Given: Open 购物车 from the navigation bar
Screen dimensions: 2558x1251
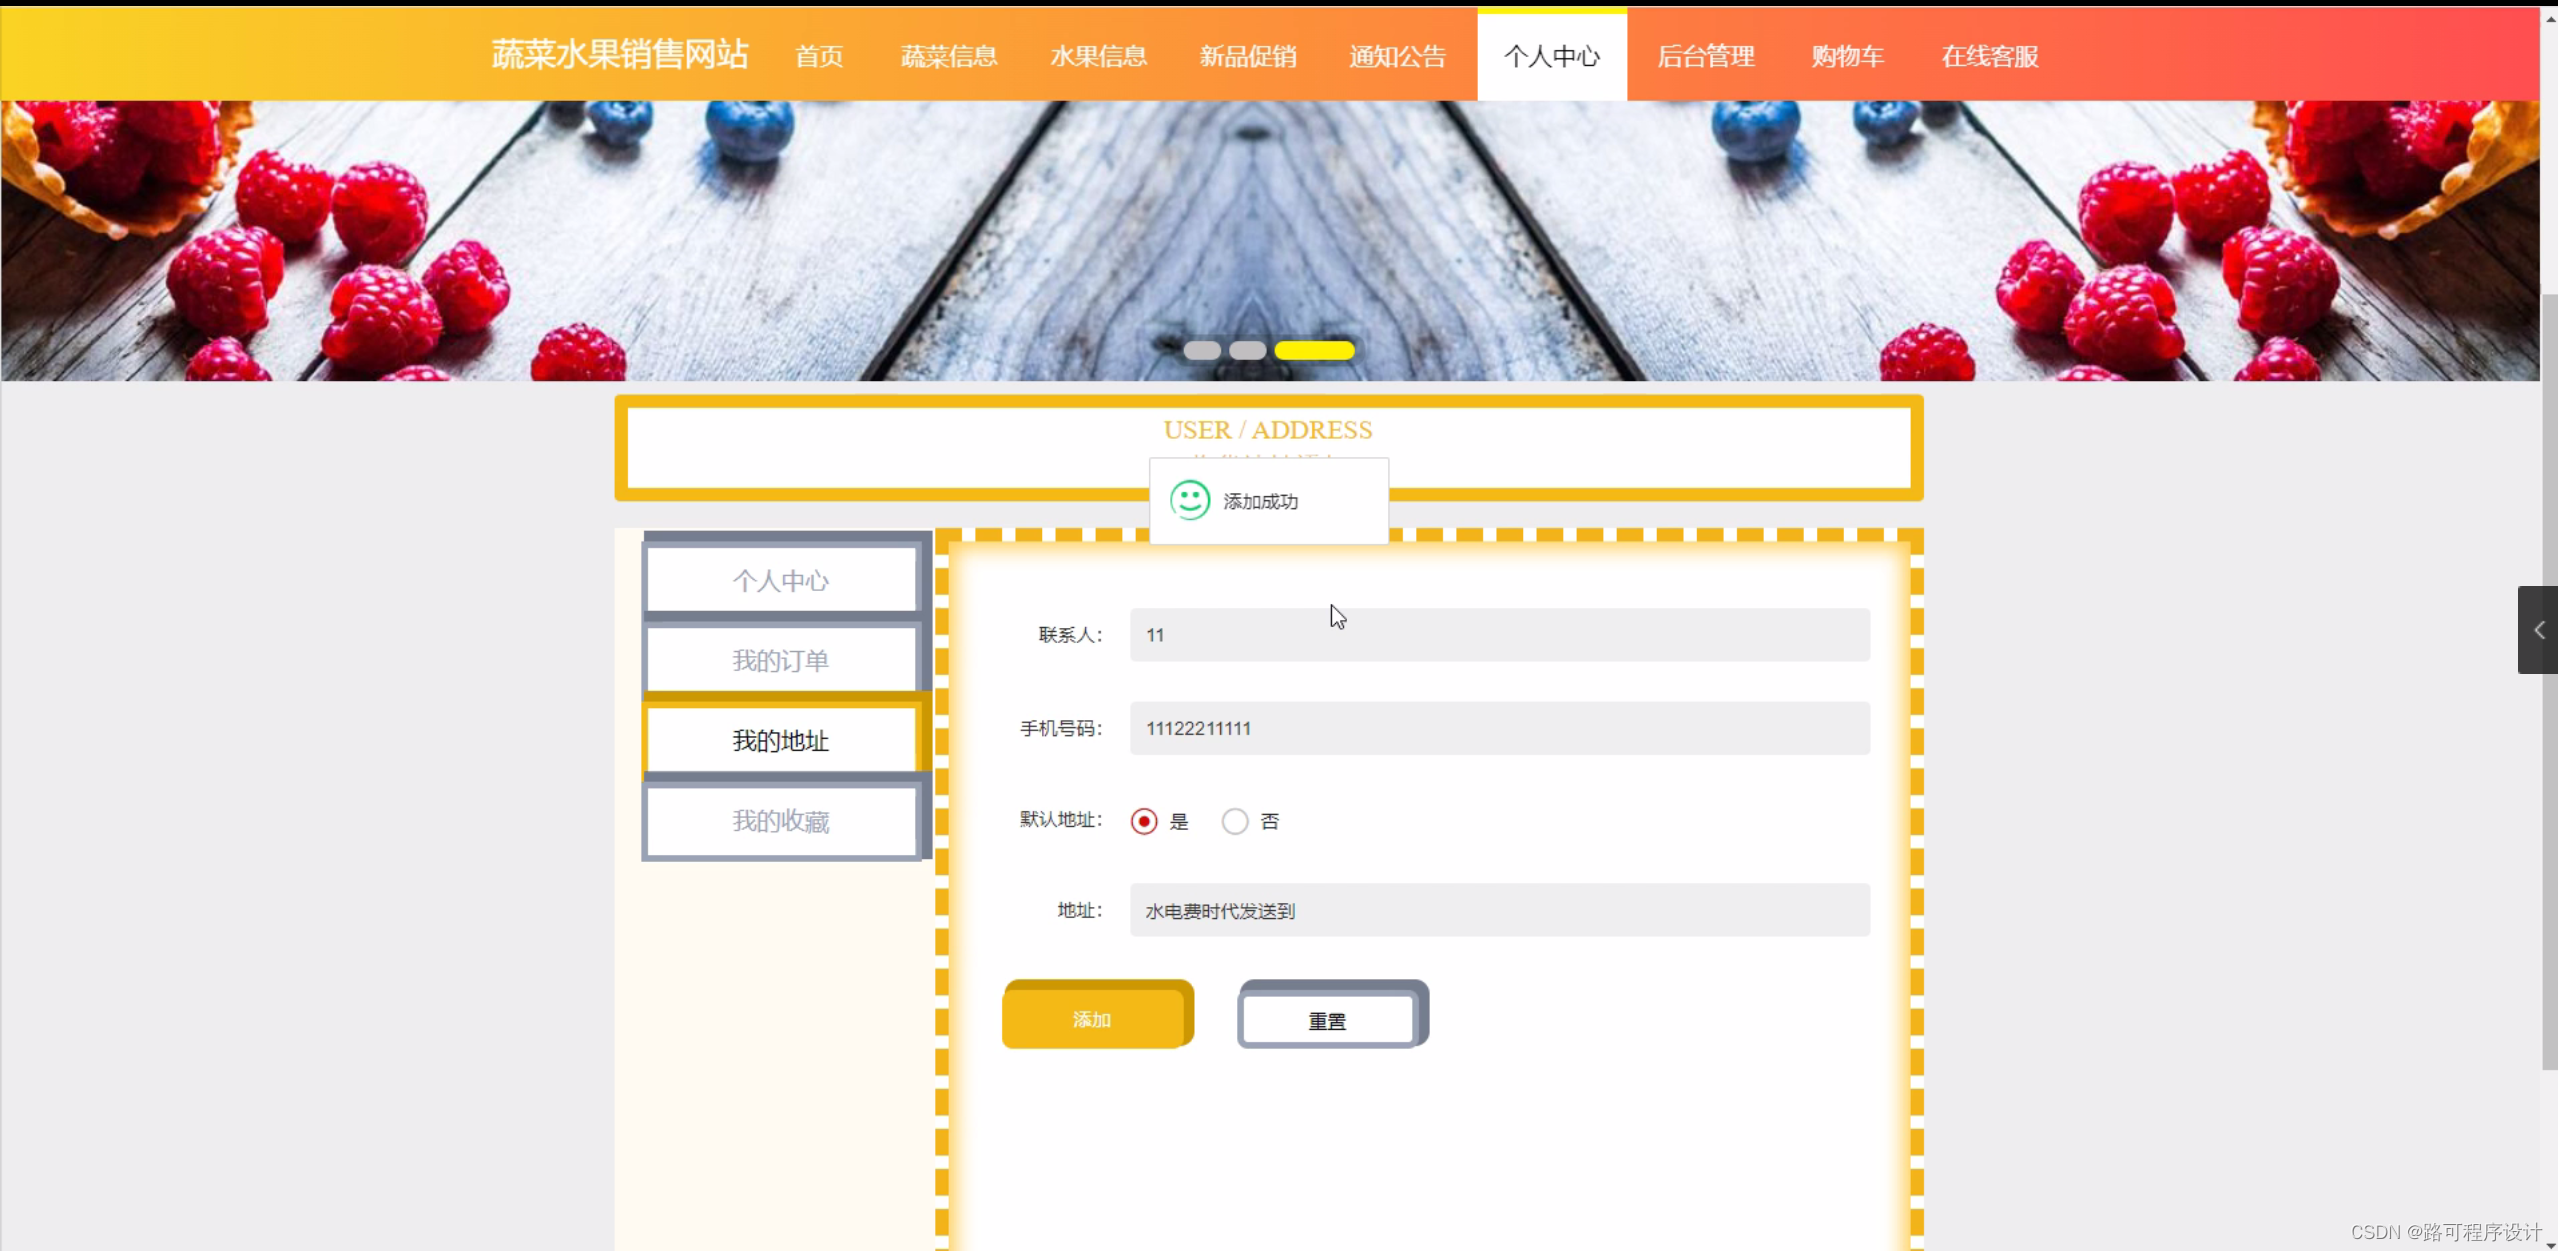Looking at the screenshot, I should [x=1847, y=56].
